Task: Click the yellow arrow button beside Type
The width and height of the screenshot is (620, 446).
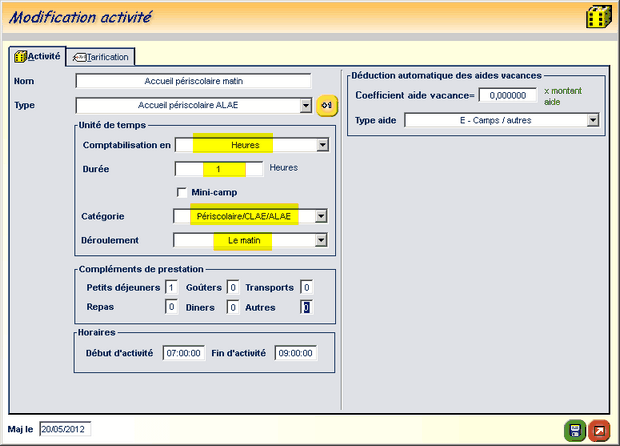Action: pyautogui.click(x=326, y=105)
